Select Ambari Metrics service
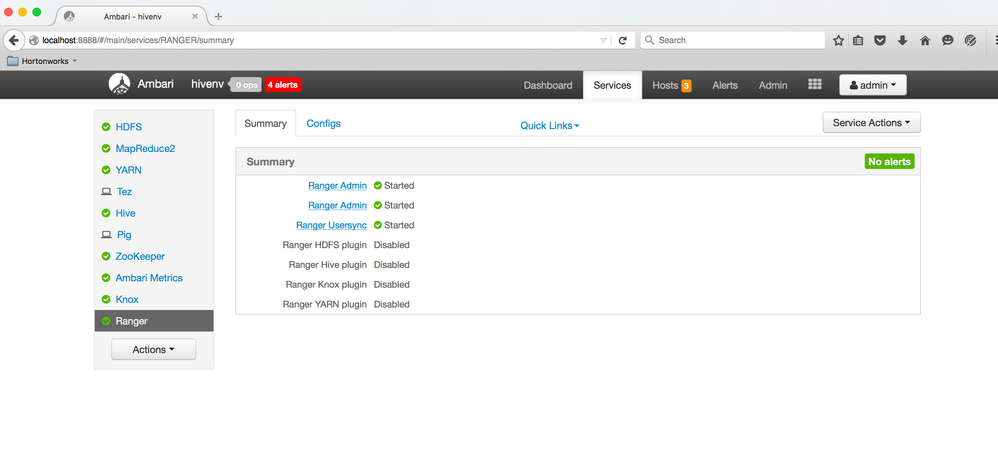This screenshot has width=998, height=451. point(149,278)
